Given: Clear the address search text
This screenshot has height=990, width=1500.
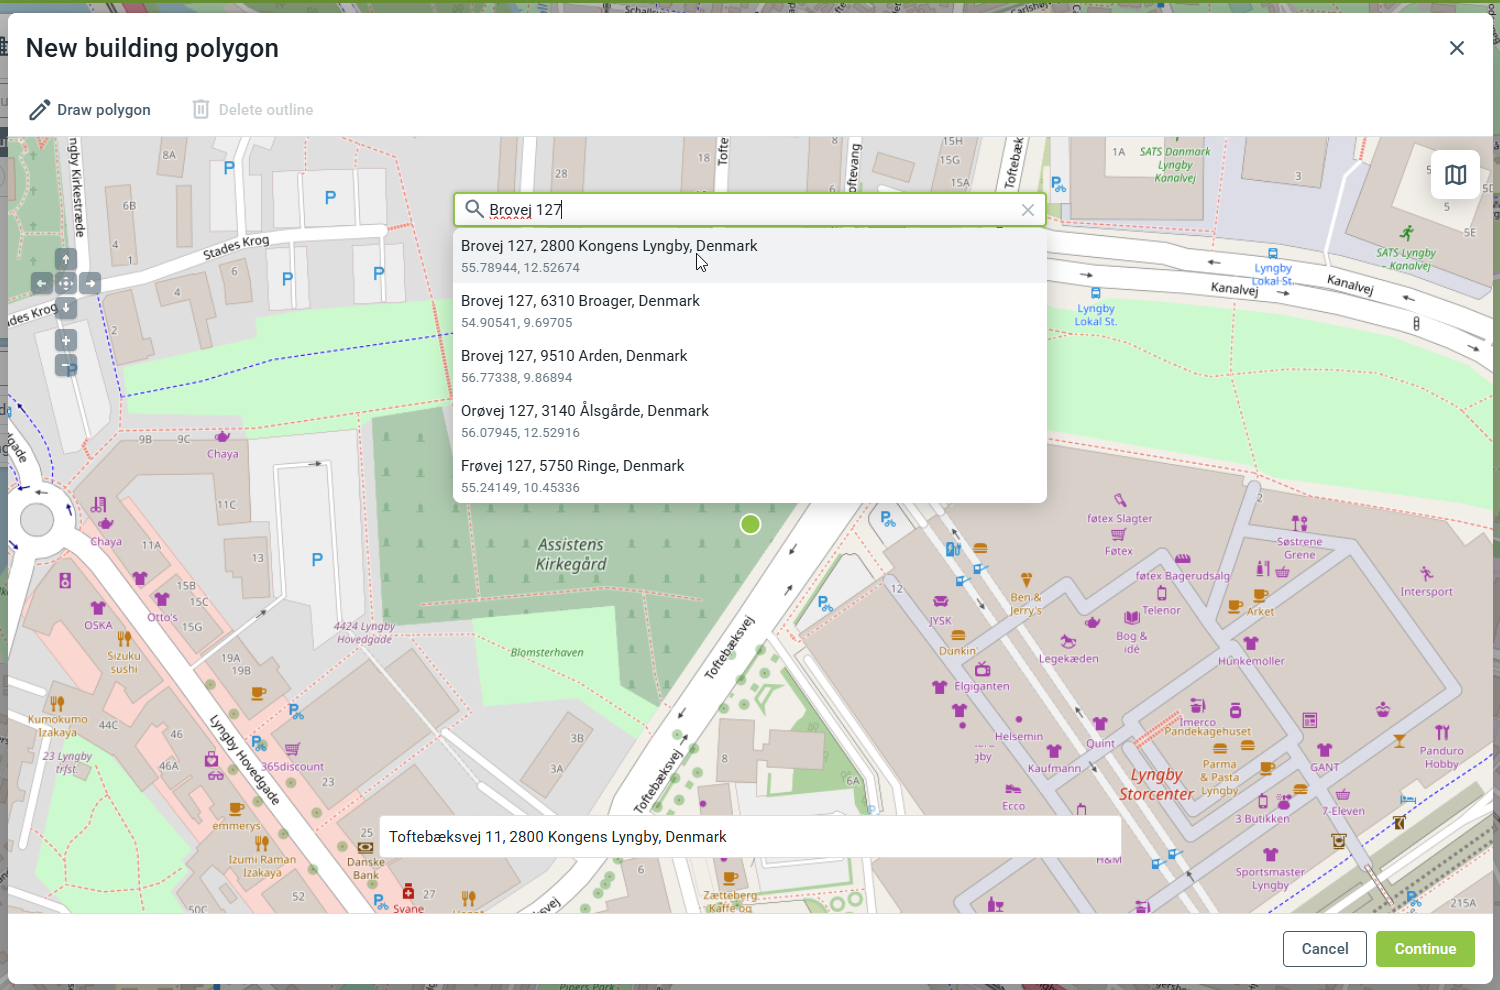Looking at the screenshot, I should click(x=1027, y=210).
